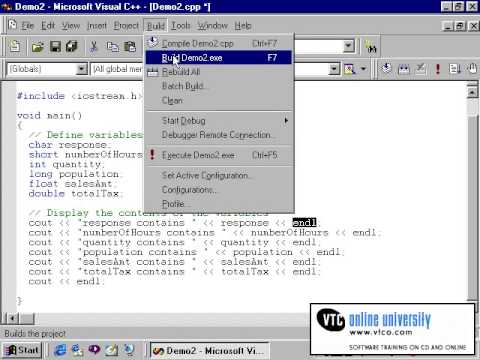The image size is (480, 360).
Task: Open the Start Debug submenu
Action: pos(219,121)
